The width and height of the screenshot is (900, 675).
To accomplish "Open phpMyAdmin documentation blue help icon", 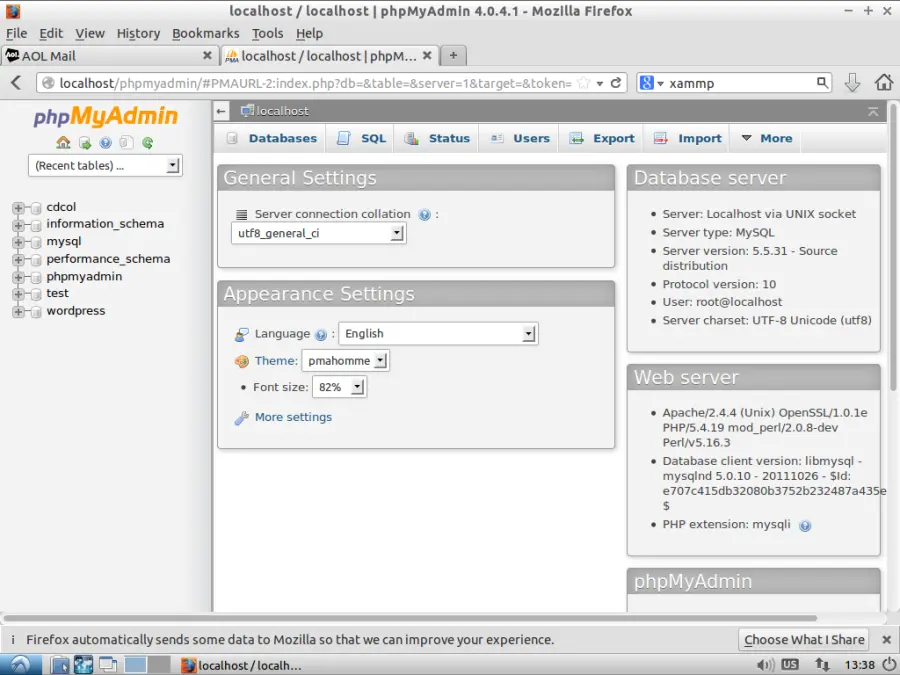I will (106, 142).
